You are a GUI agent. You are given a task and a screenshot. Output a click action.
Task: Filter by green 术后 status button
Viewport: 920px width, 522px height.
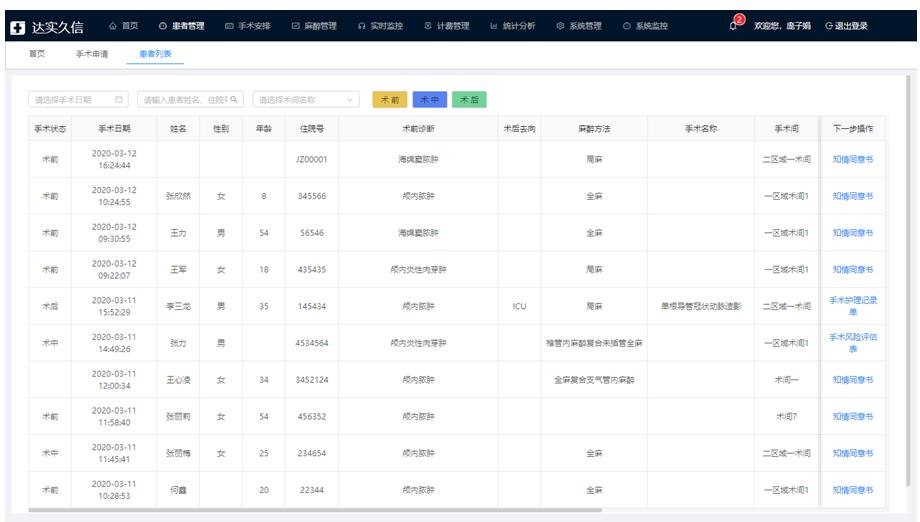click(469, 99)
